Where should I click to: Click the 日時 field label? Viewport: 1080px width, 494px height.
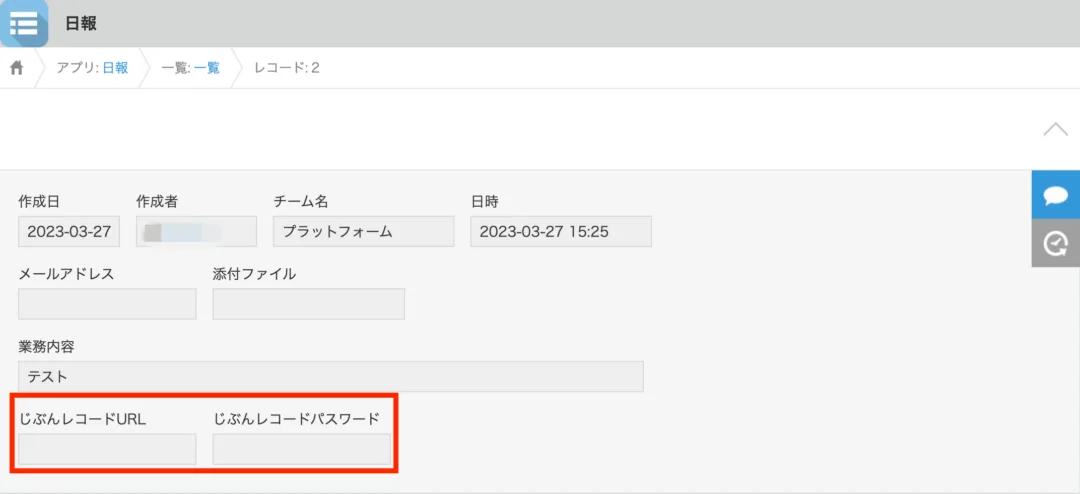pos(484,201)
